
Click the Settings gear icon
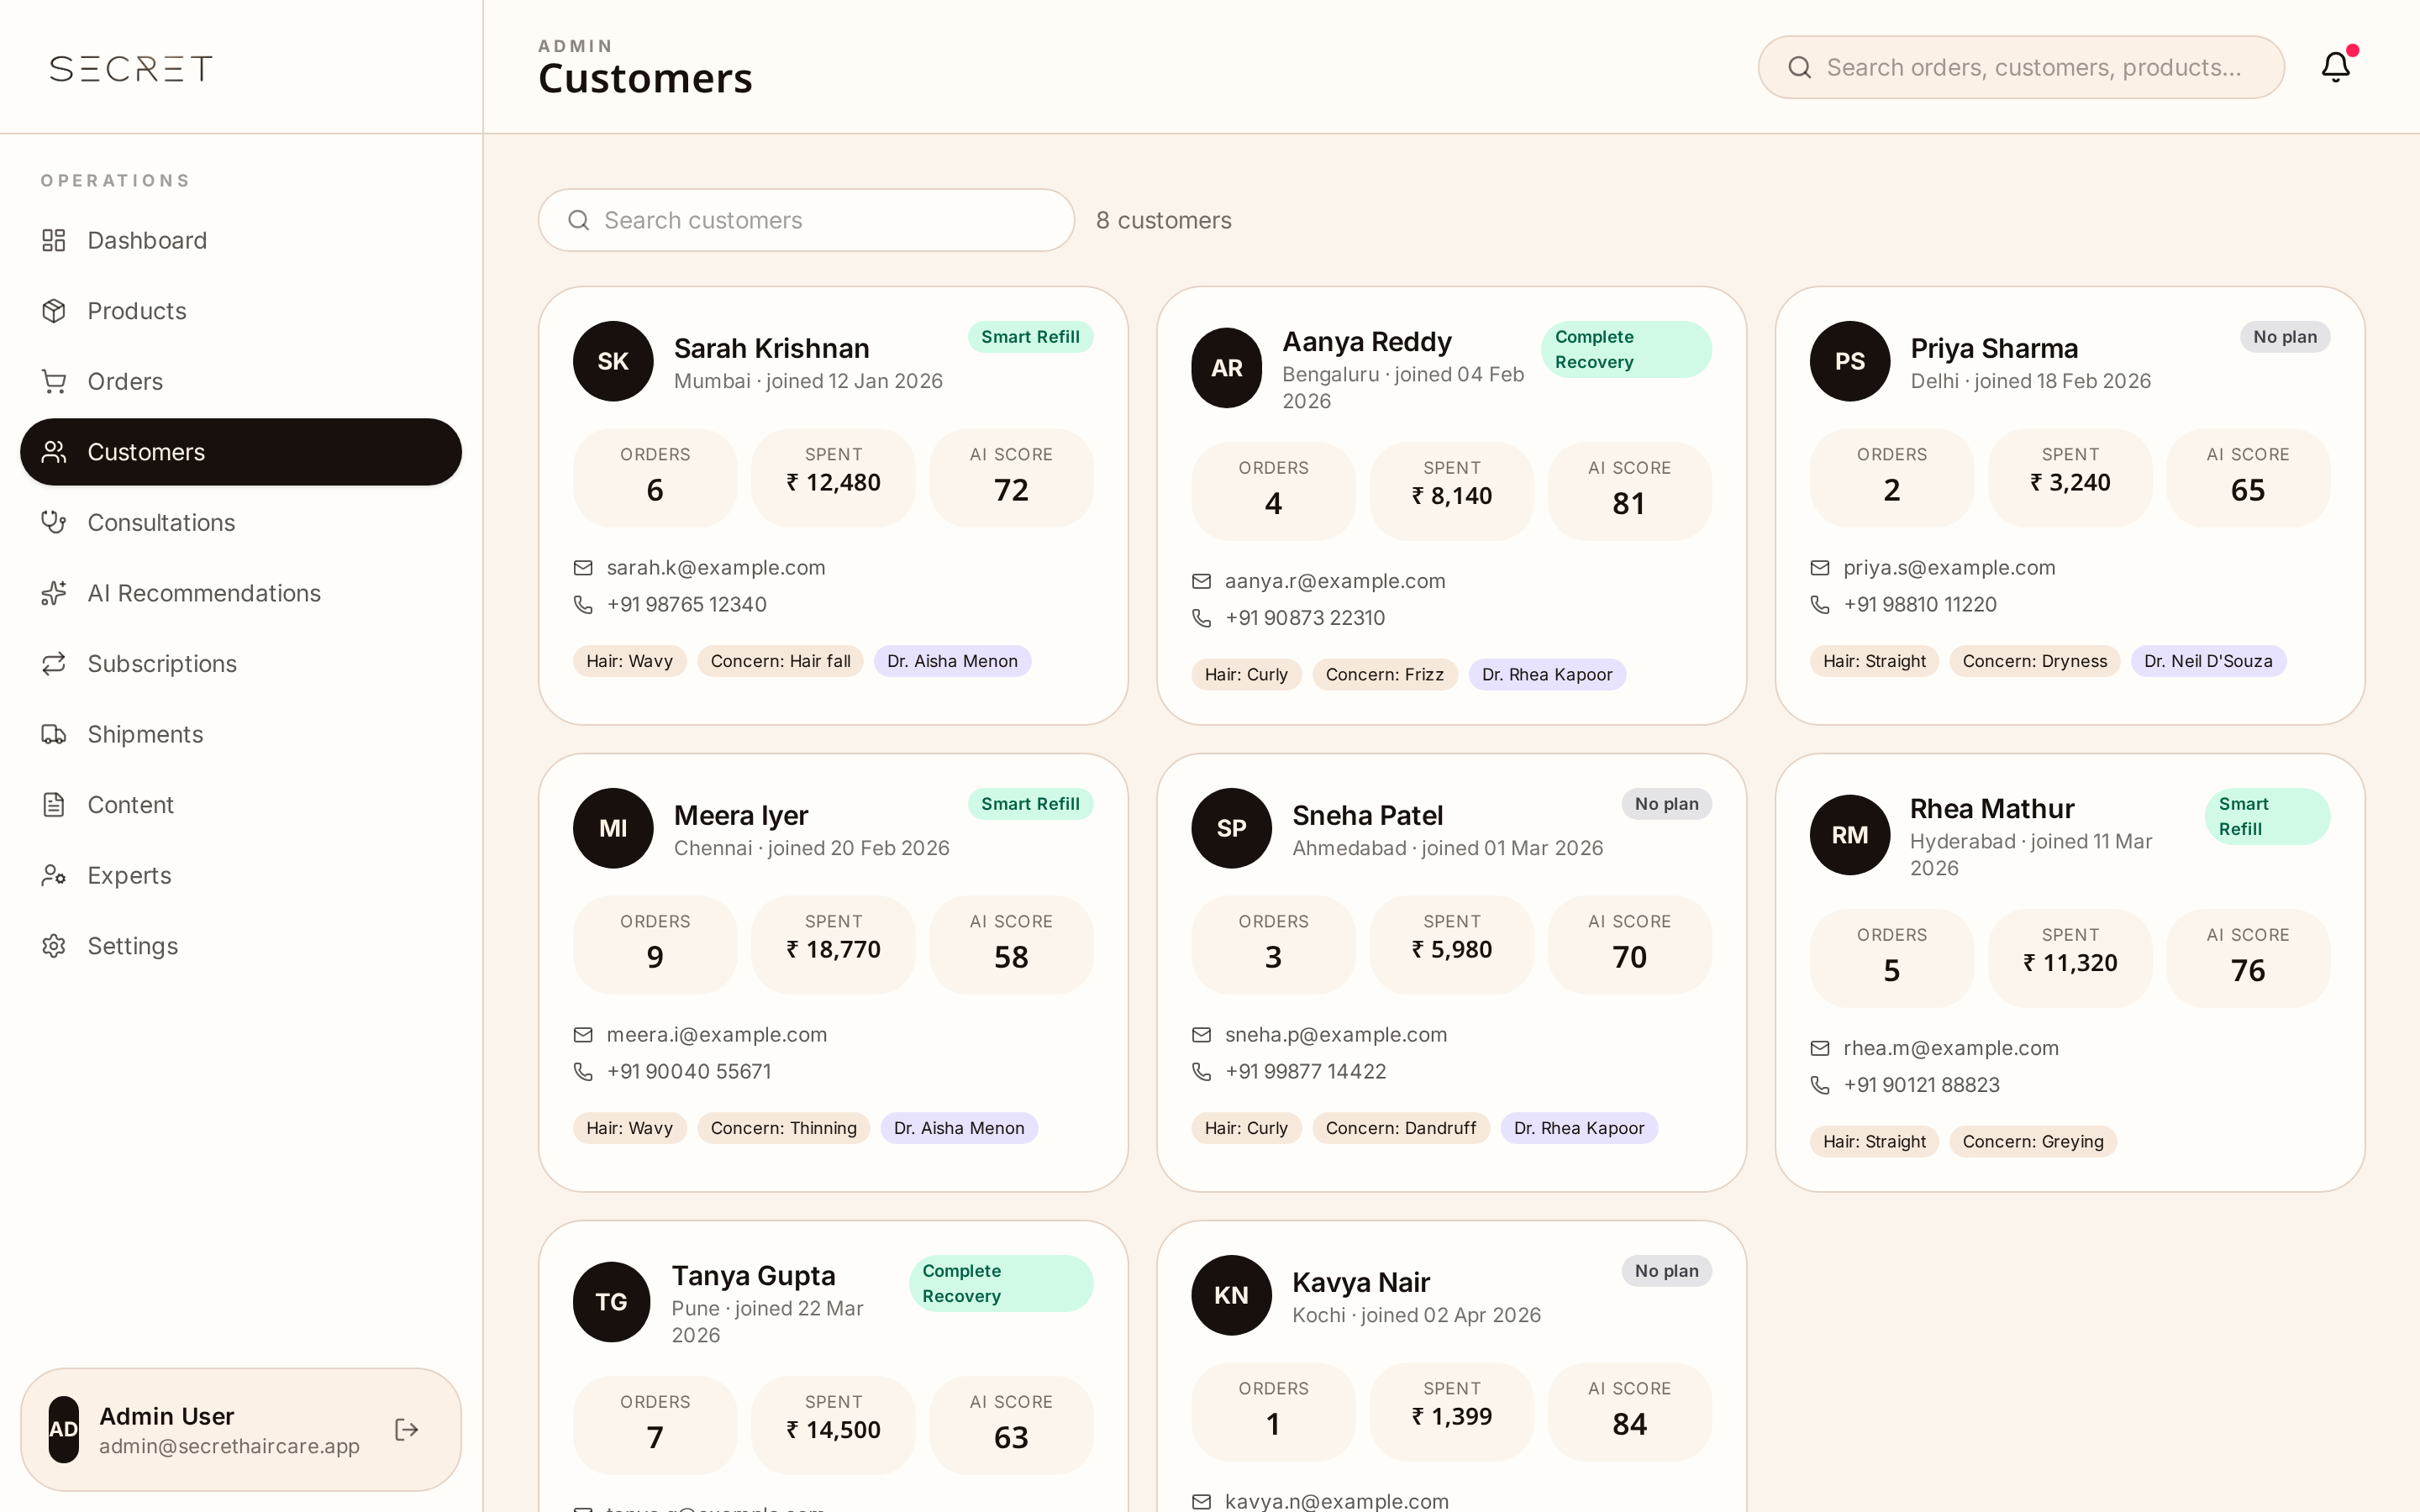click(54, 946)
